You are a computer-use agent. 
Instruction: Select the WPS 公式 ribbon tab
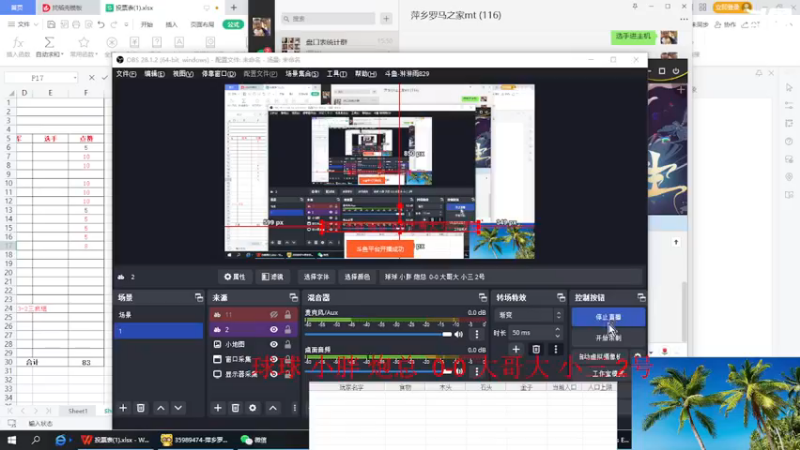click(x=233, y=24)
